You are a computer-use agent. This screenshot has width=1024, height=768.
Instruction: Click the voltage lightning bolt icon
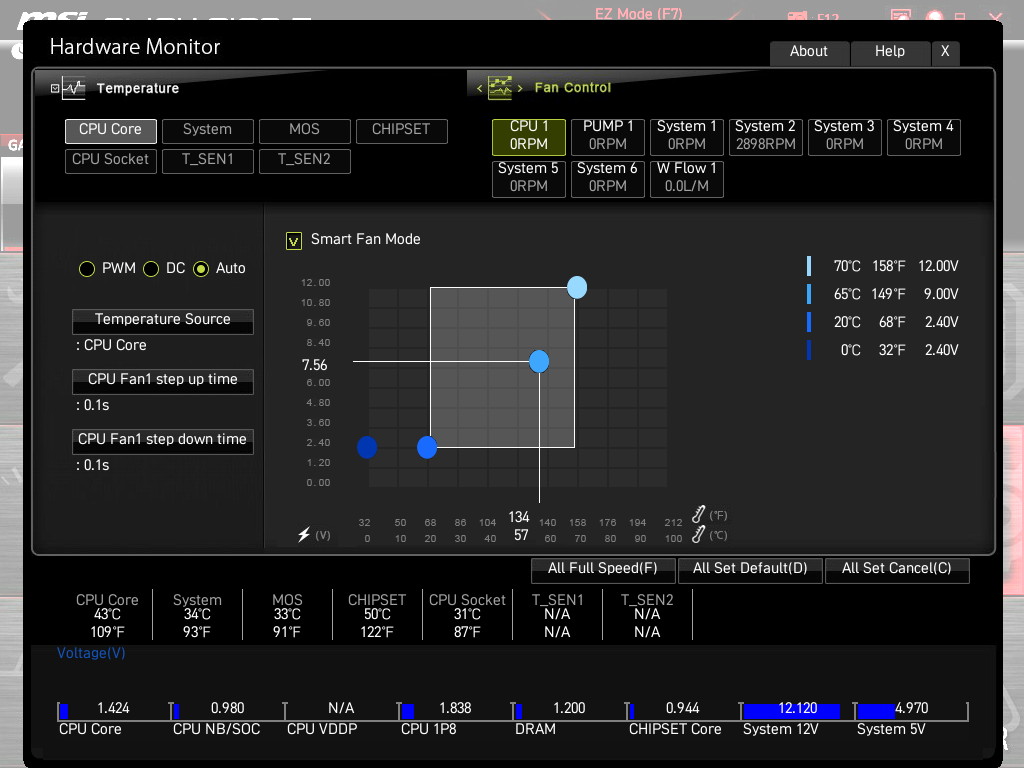click(304, 535)
